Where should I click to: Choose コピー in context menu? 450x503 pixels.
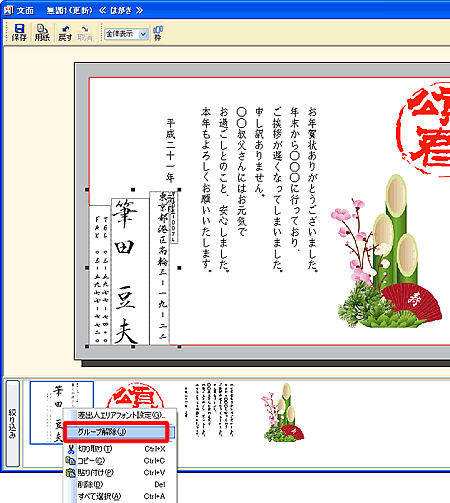[x=121, y=461]
